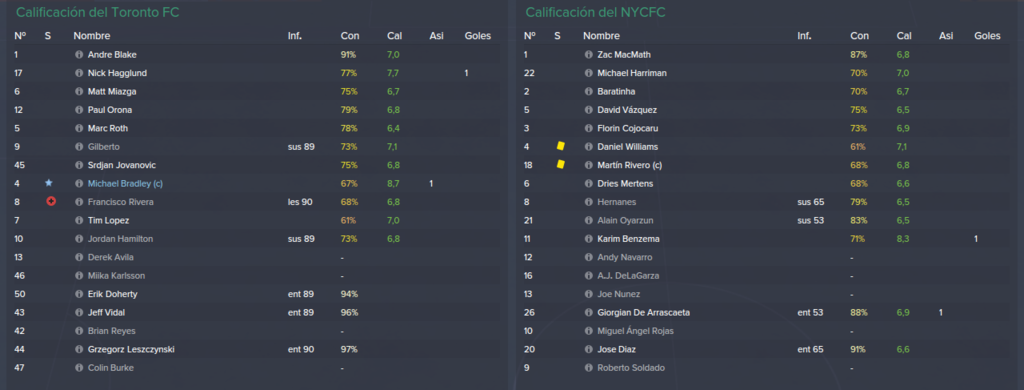Sort NYCFC table by Nombre header

tap(601, 36)
